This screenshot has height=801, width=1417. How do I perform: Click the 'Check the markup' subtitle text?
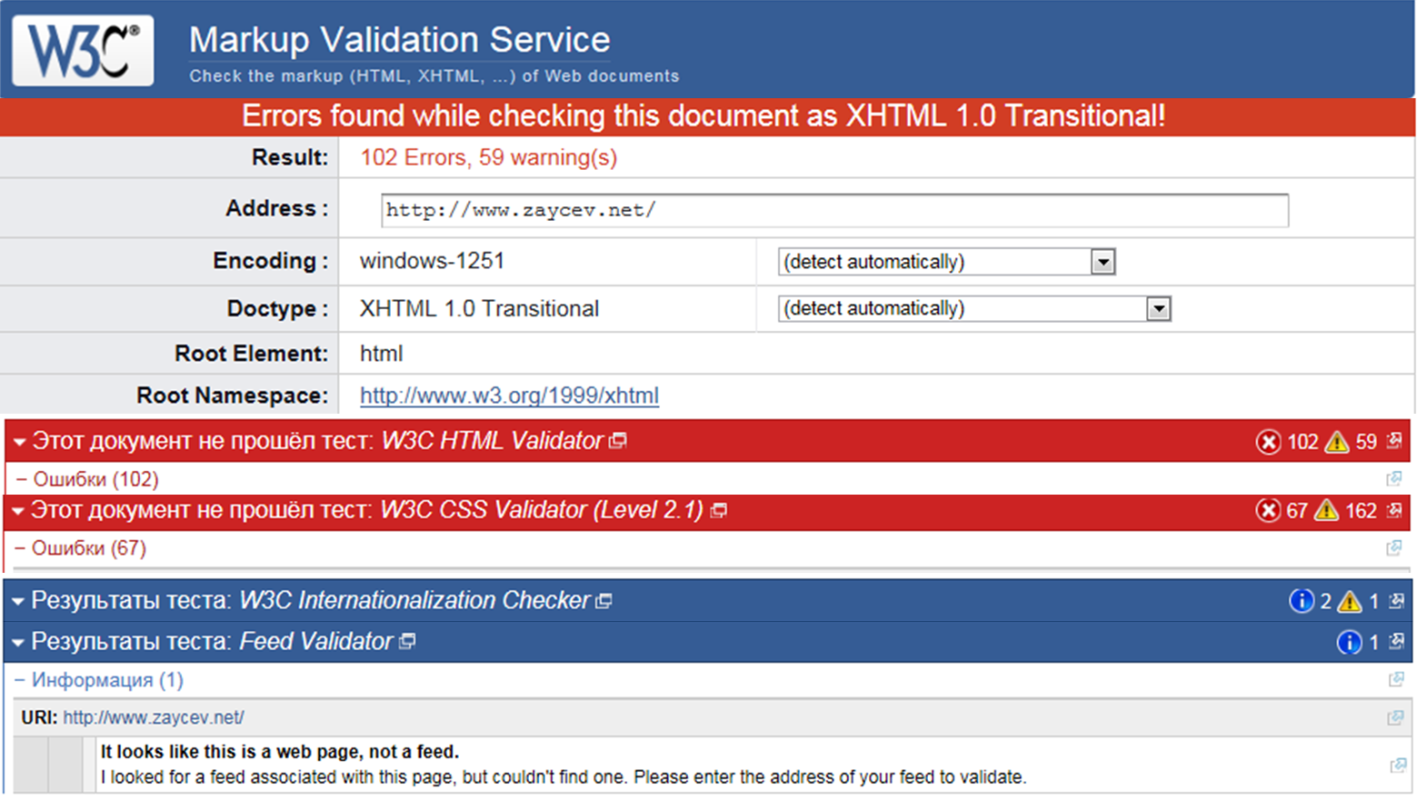click(434, 76)
